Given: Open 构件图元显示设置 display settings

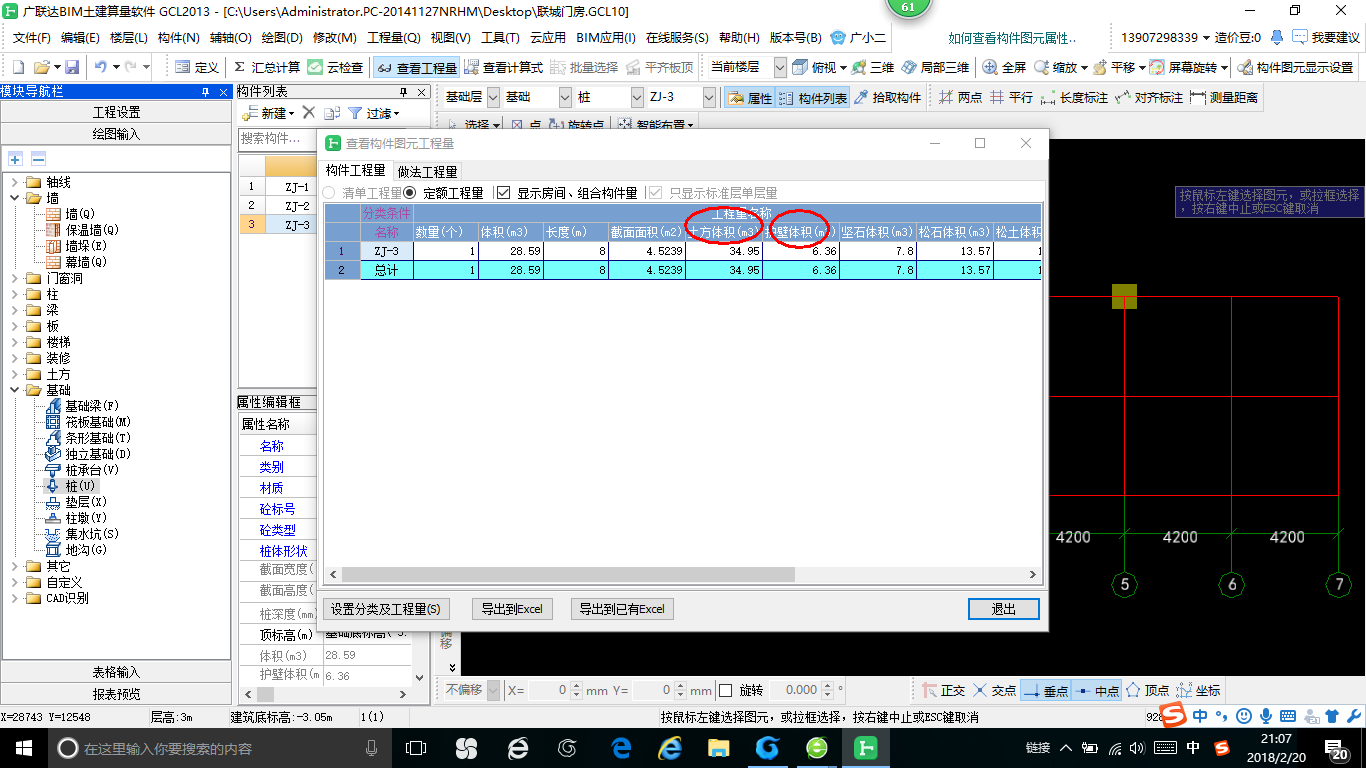Looking at the screenshot, I should (x=1295, y=67).
